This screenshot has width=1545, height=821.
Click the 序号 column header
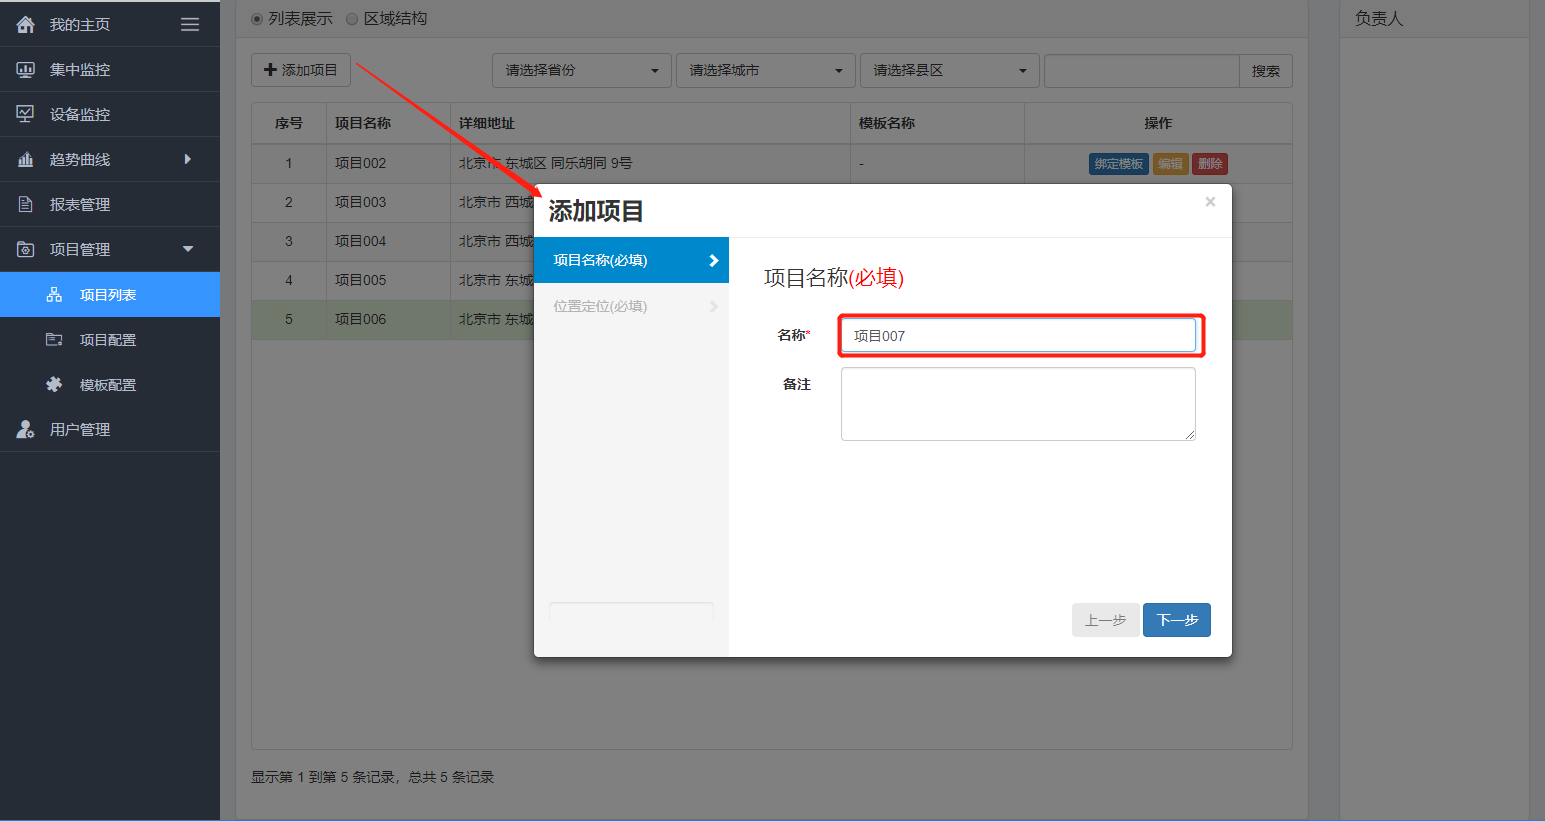point(289,123)
